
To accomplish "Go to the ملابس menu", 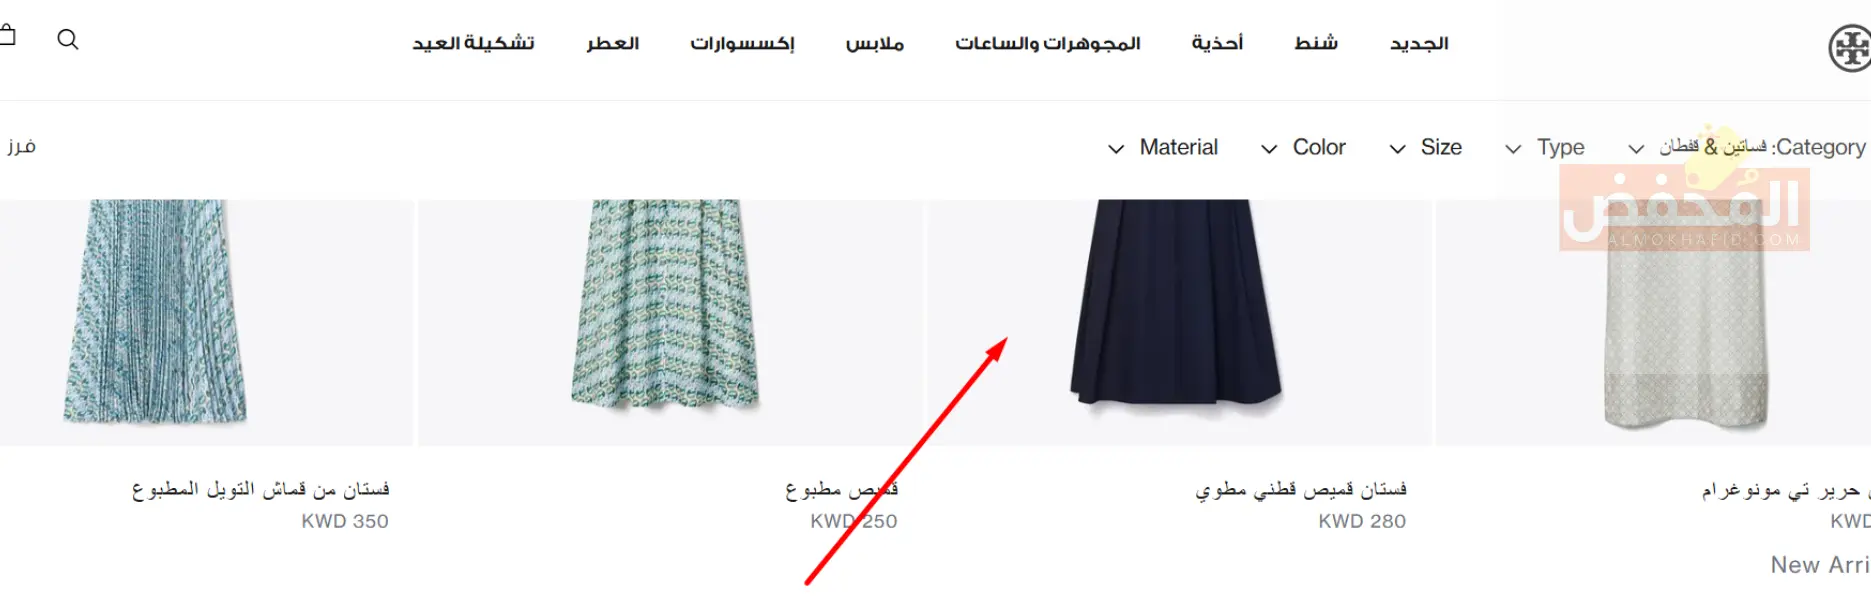I will (875, 43).
